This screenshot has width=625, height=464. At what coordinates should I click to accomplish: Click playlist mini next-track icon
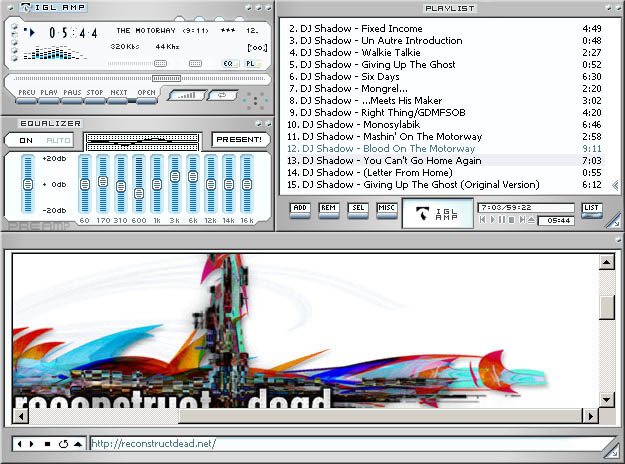(522, 220)
